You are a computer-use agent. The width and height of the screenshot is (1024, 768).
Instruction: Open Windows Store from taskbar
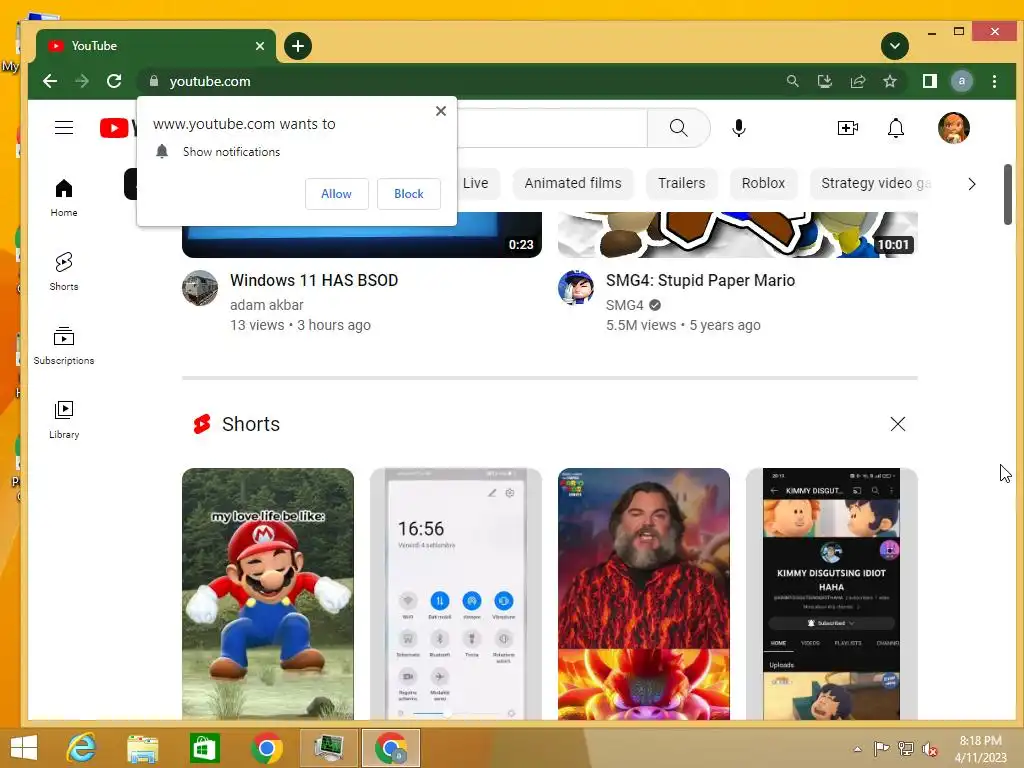click(x=204, y=748)
